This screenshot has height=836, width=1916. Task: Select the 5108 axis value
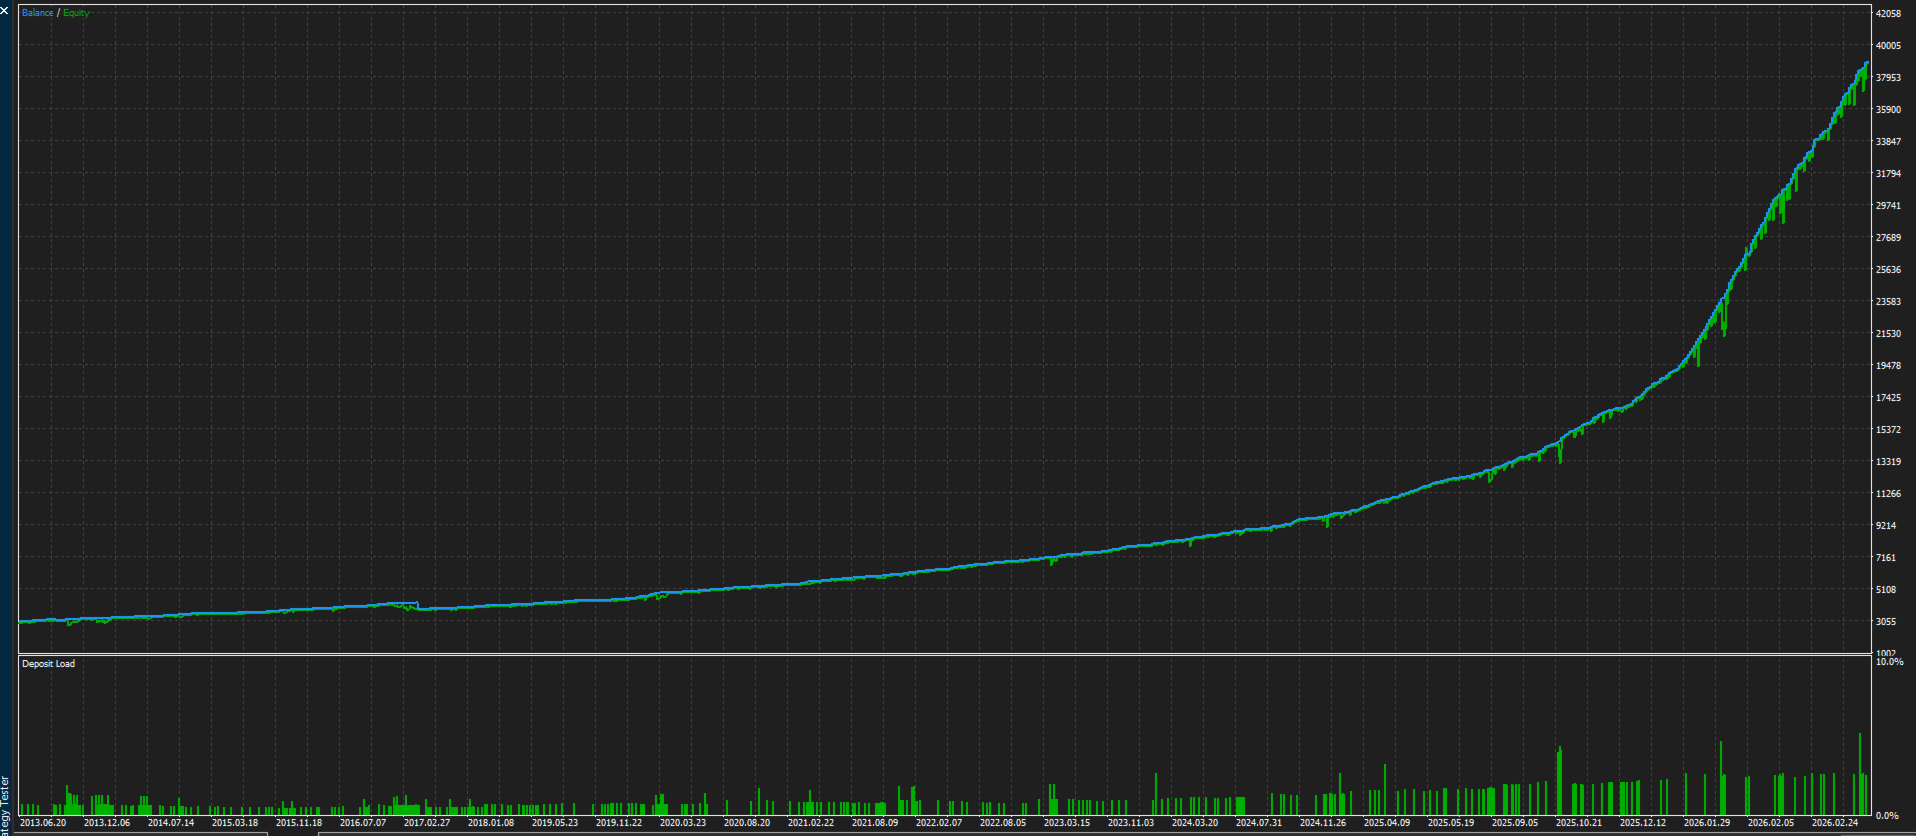[x=1886, y=590]
